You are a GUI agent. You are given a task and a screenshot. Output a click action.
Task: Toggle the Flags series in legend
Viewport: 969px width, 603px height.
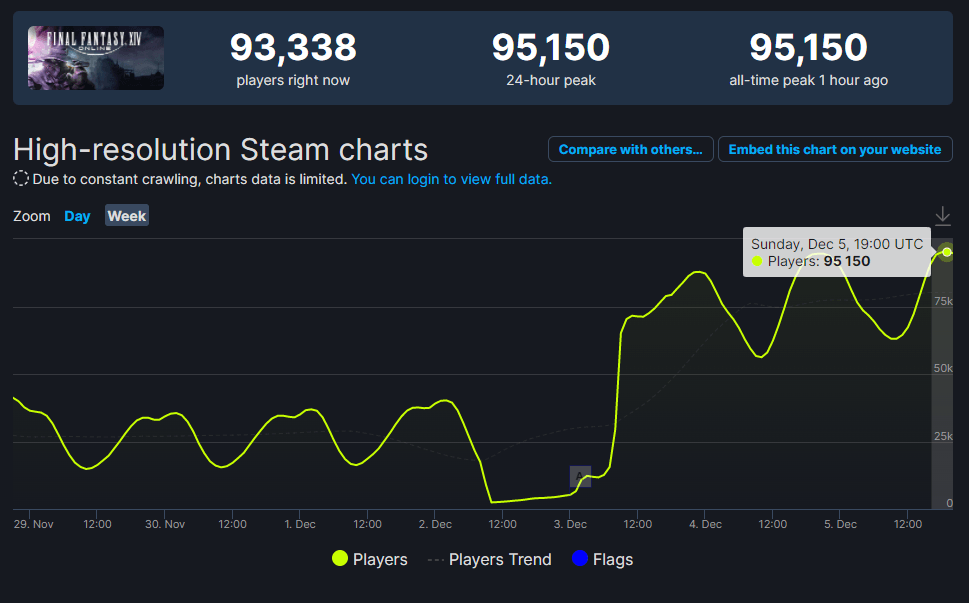tap(603, 559)
